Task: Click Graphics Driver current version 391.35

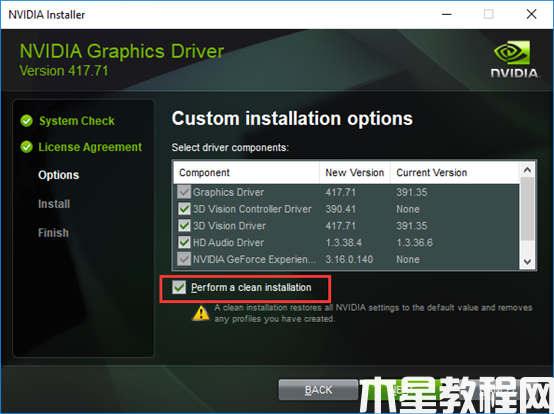Action: tap(412, 192)
